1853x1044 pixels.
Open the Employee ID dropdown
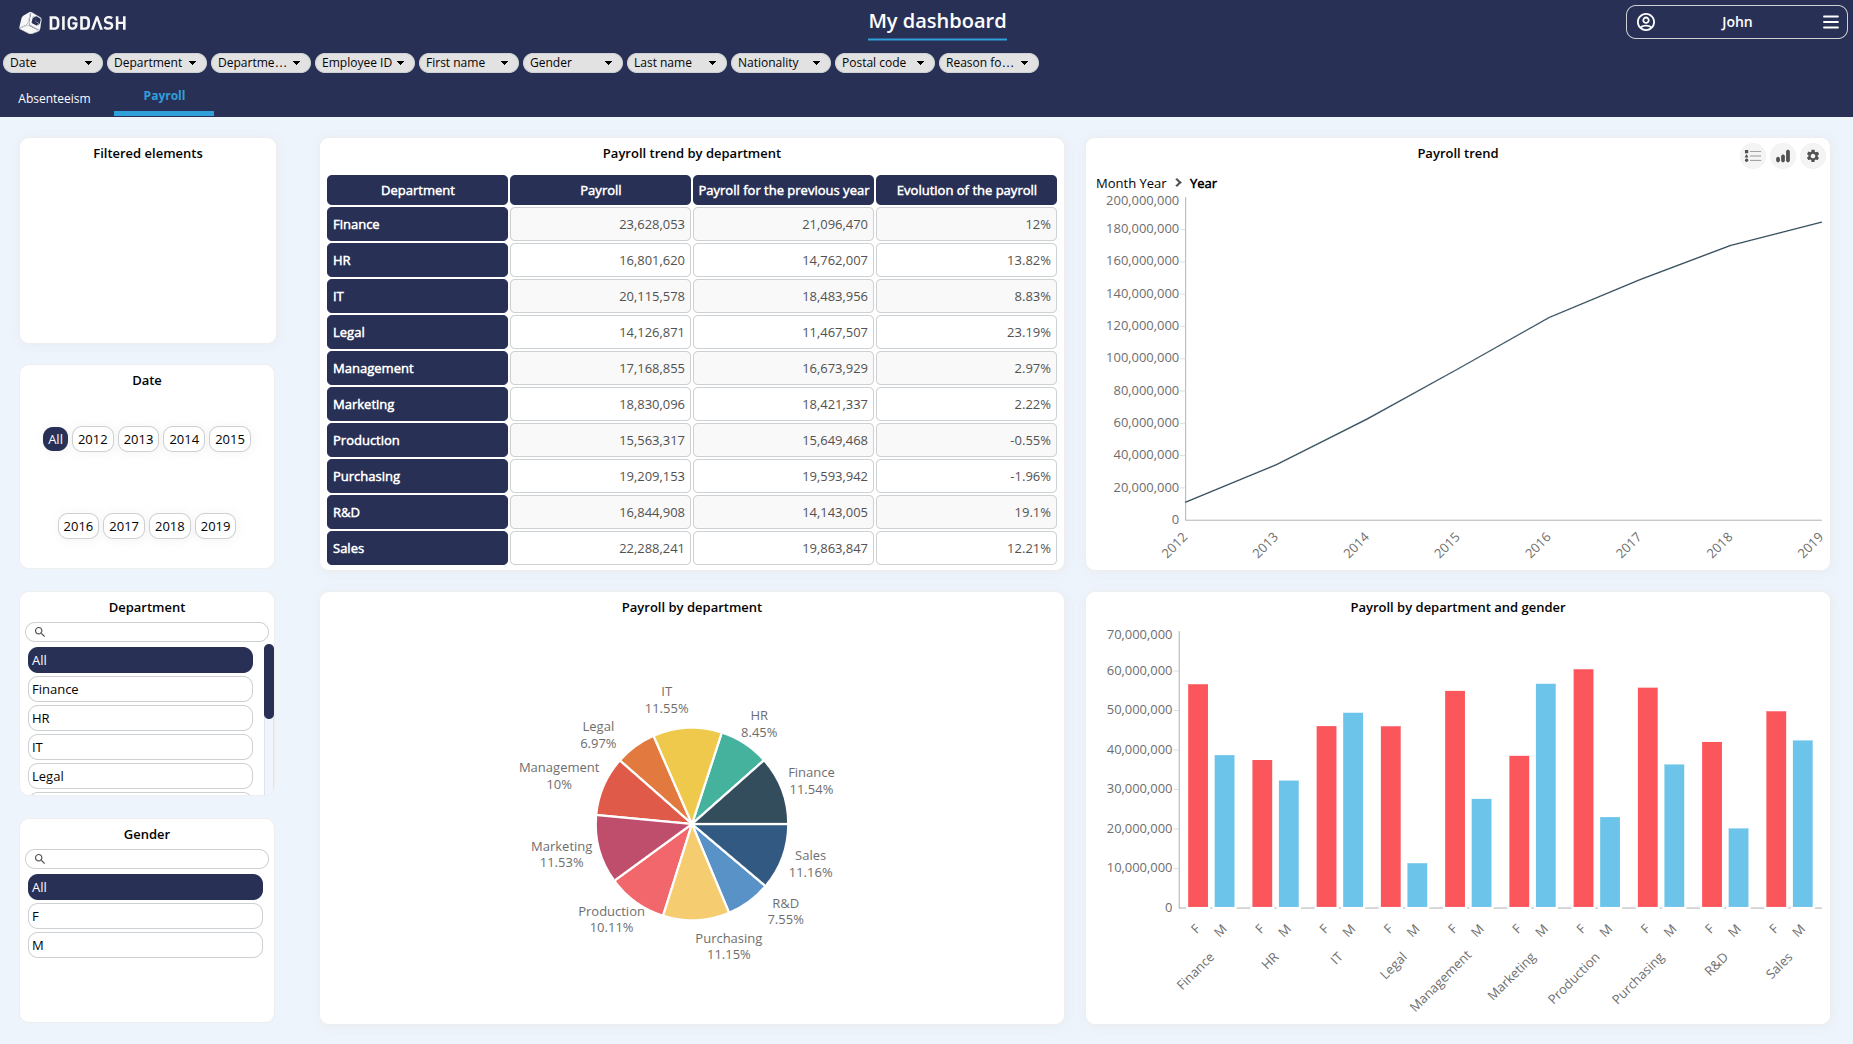(x=363, y=63)
